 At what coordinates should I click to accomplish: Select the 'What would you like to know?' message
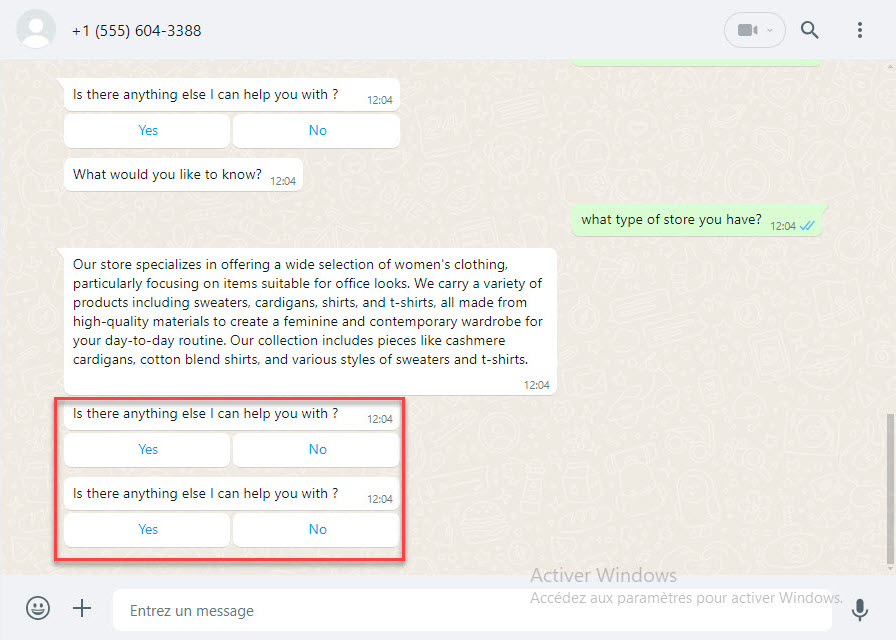(x=183, y=175)
